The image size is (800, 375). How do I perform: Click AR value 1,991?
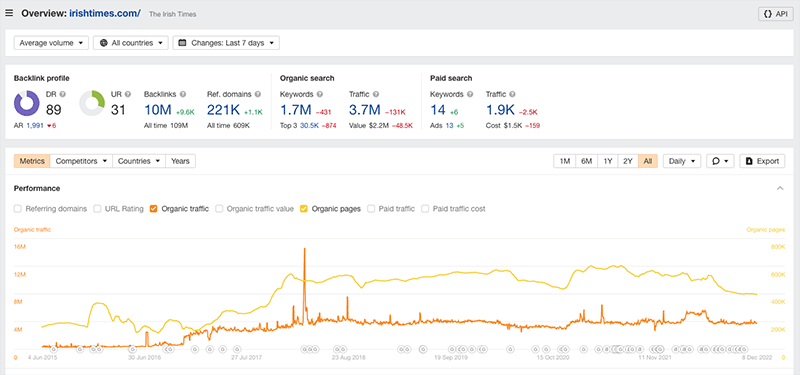point(34,126)
